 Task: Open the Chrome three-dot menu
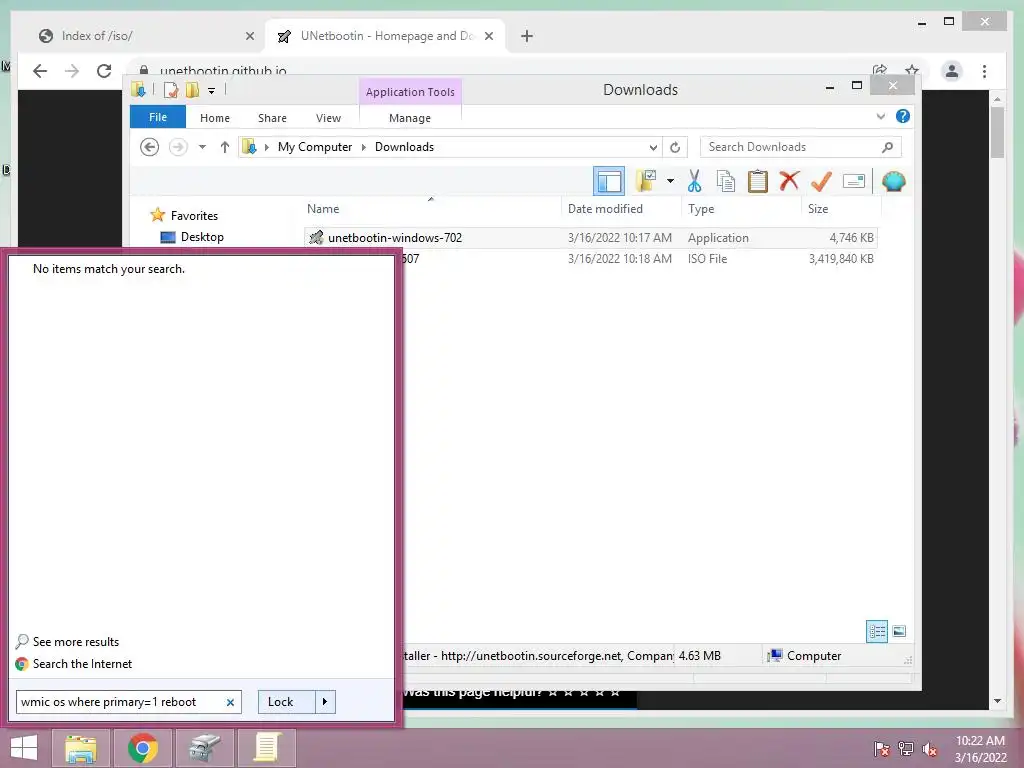tap(984, 71)
